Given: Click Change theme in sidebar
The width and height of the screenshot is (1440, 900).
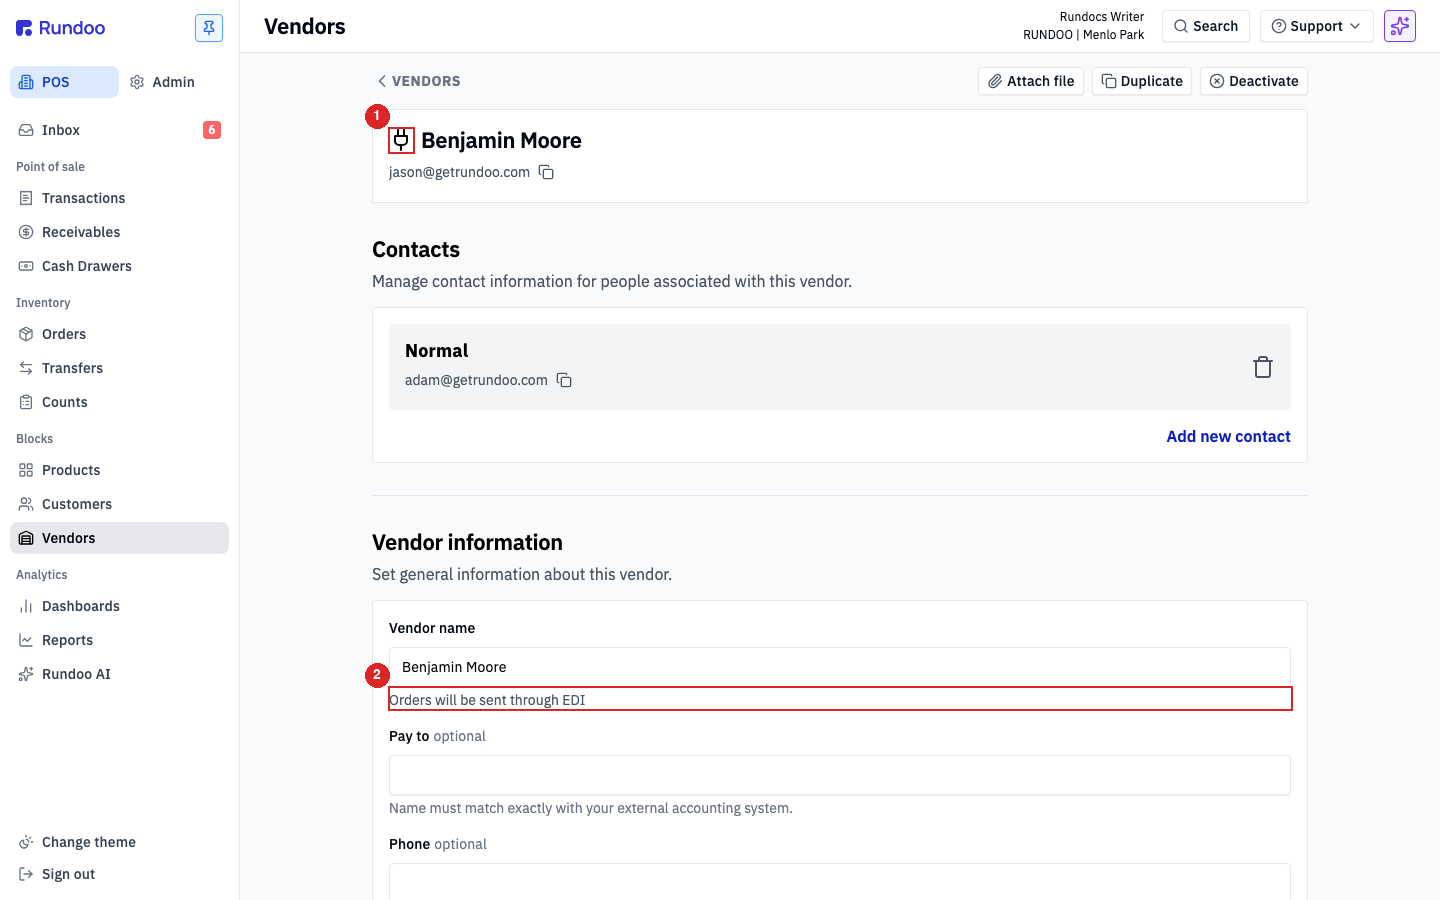Looking at the screenshot, I should click(119, 842).
